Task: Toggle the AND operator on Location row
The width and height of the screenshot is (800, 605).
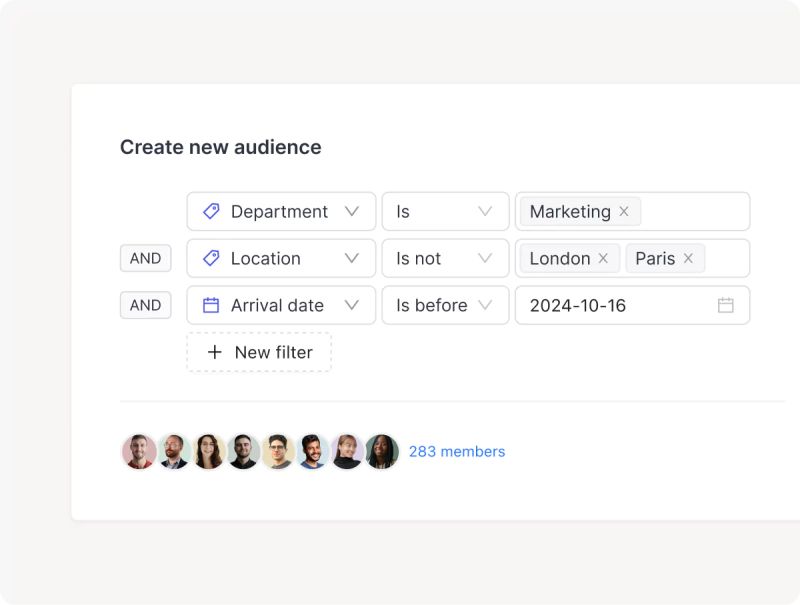Action: point(145,258)
